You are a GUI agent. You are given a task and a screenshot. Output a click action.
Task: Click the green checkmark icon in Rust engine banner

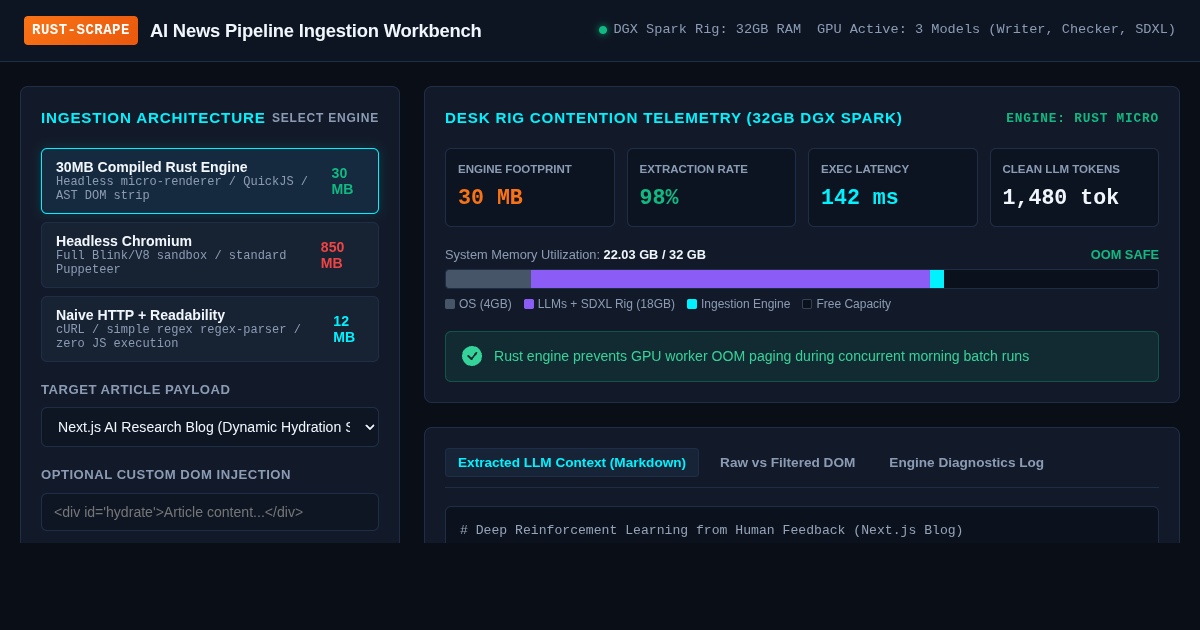[x=472, y=356]
